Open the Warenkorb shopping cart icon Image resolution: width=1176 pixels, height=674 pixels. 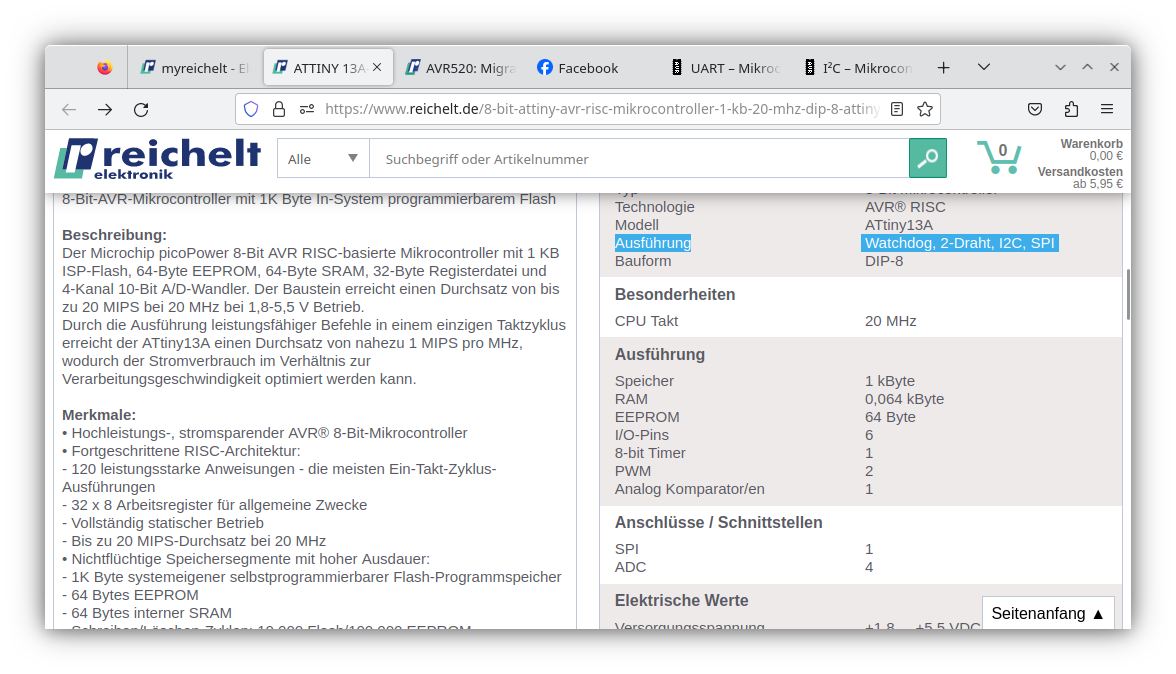coord(999,158)
